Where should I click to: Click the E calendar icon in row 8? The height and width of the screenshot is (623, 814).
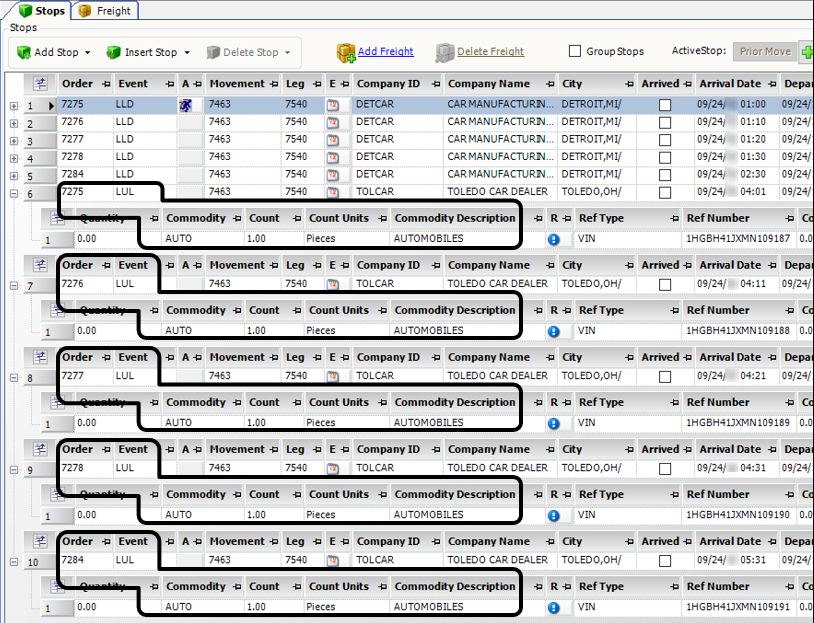(x=332, y=376)
